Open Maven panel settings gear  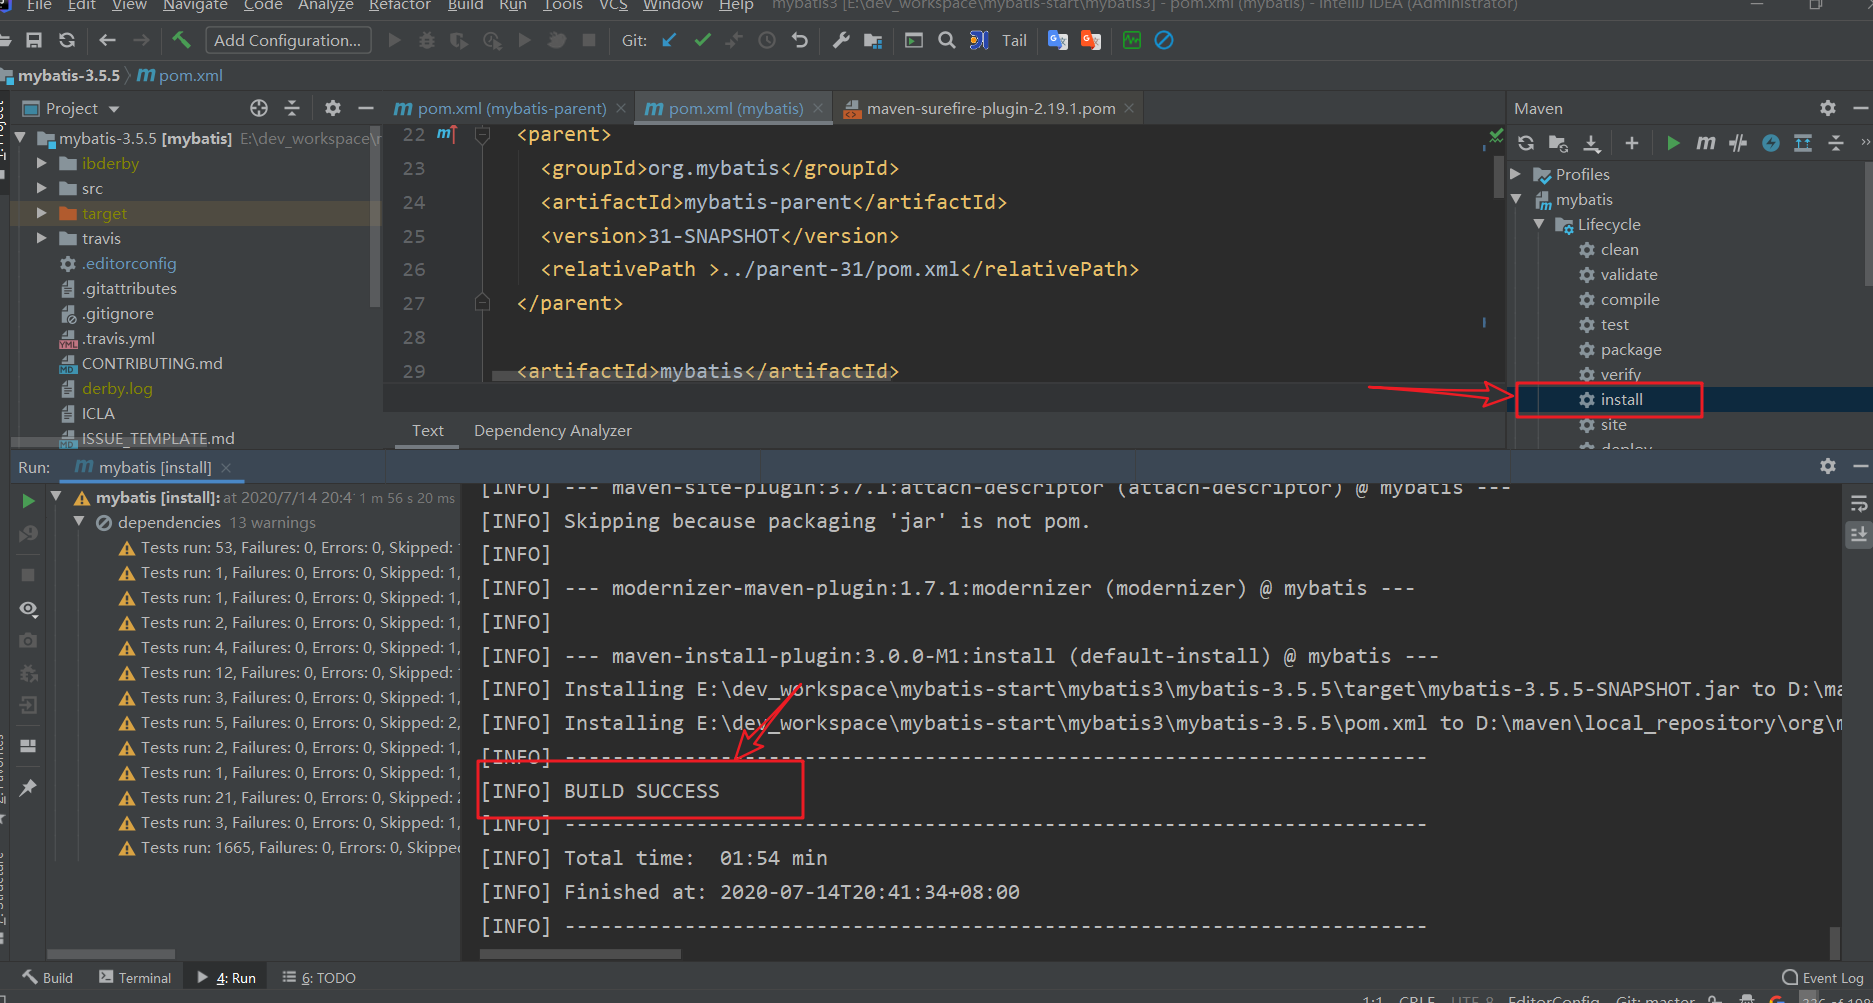1828,108
